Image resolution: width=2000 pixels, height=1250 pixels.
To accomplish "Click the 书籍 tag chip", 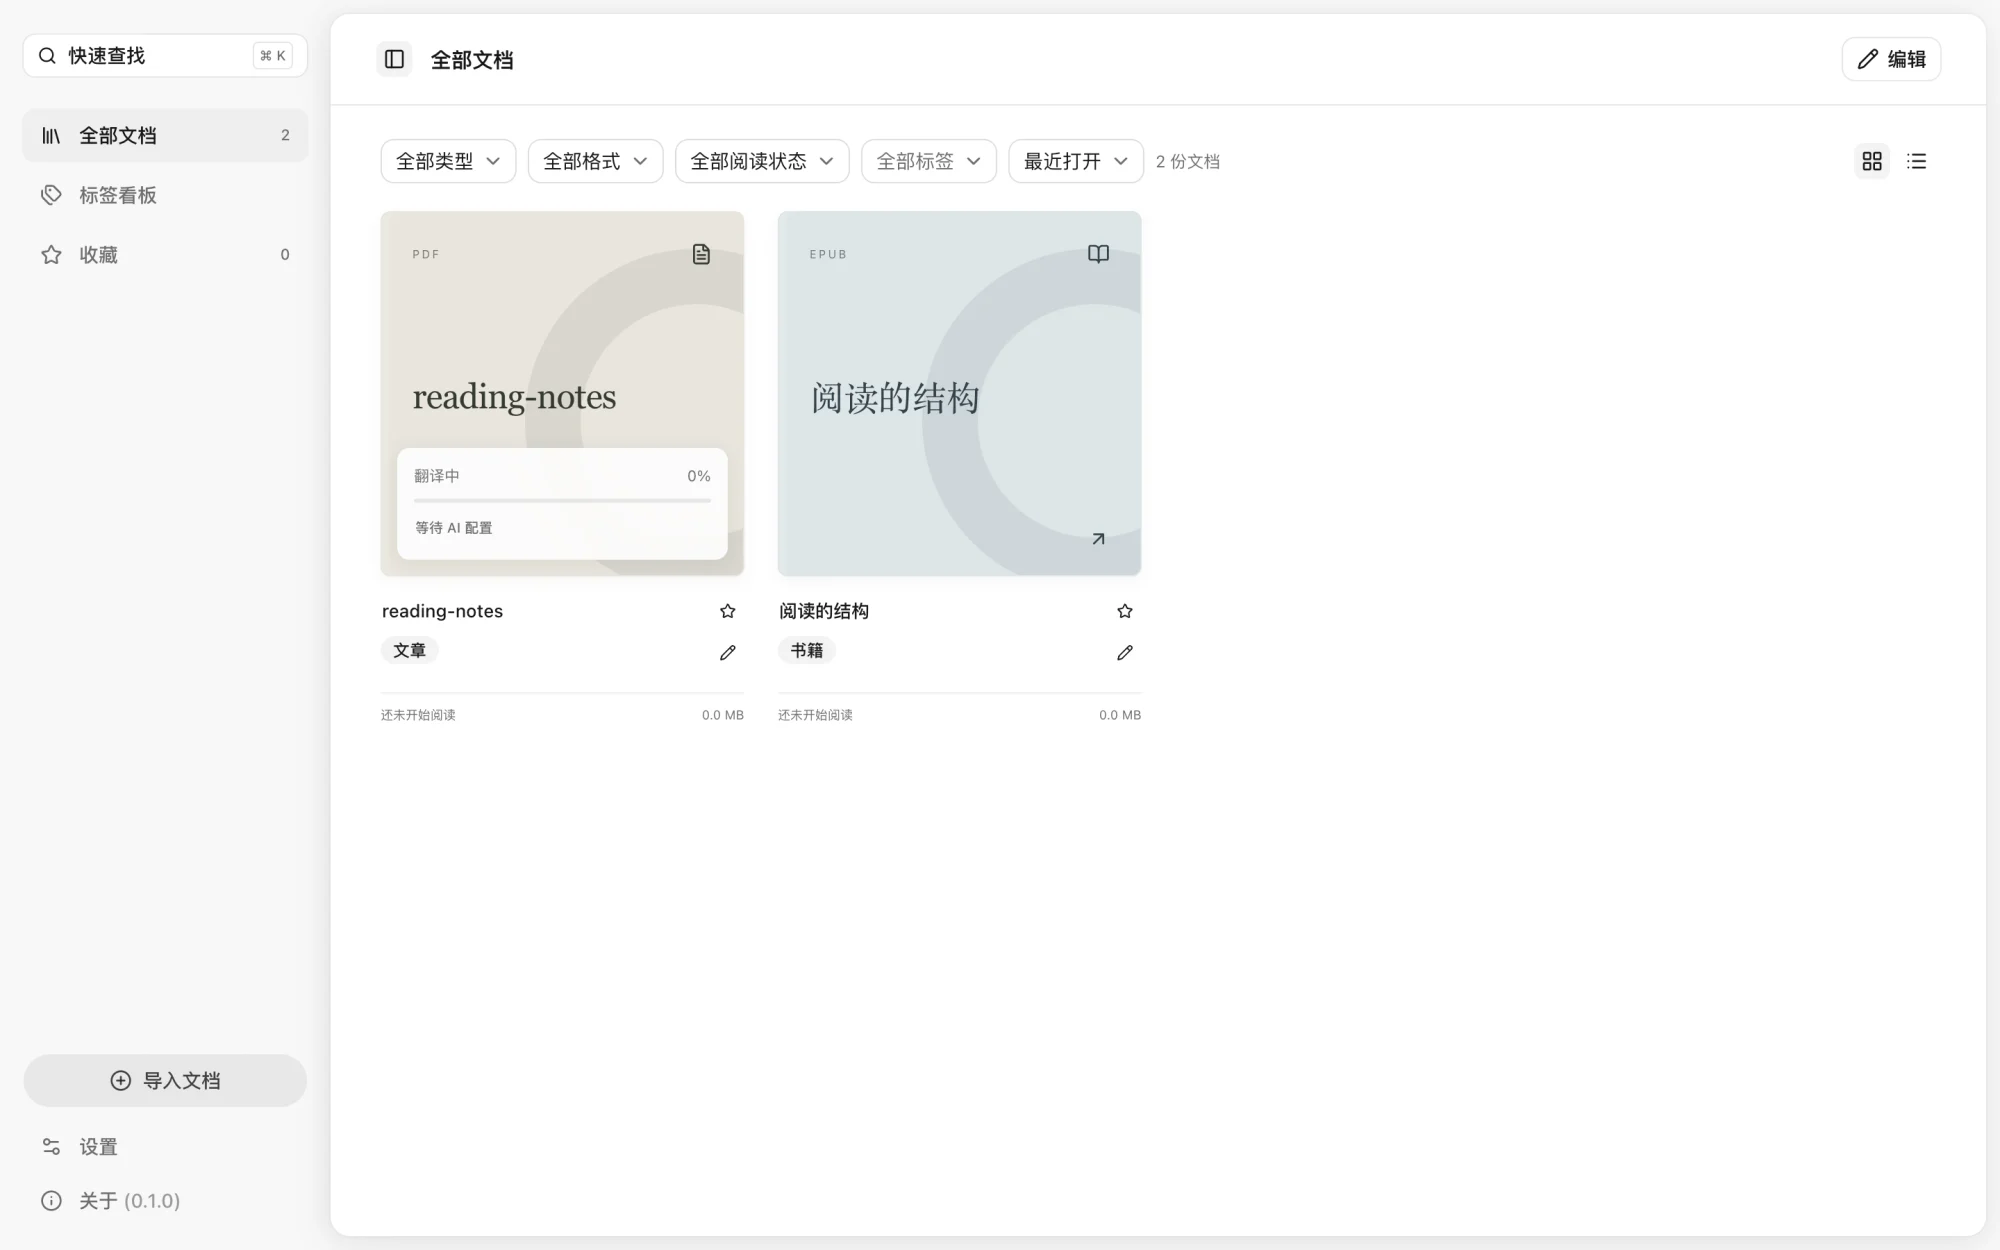I will [x=806, y=650].
